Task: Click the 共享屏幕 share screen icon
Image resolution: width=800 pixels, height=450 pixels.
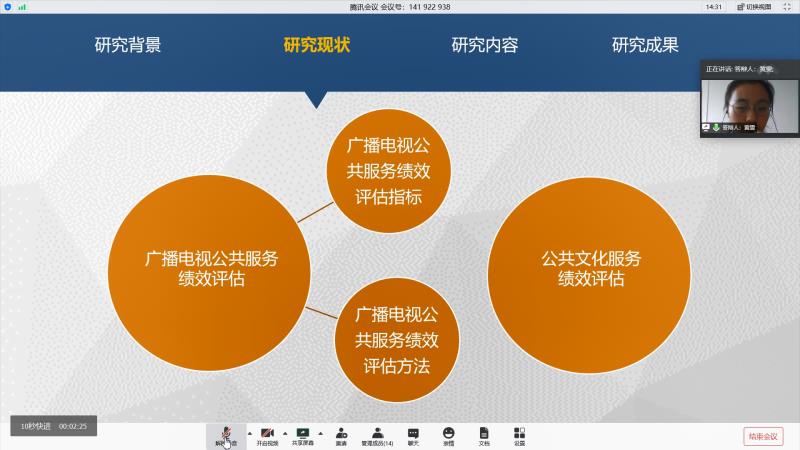Action: (302, 434)
